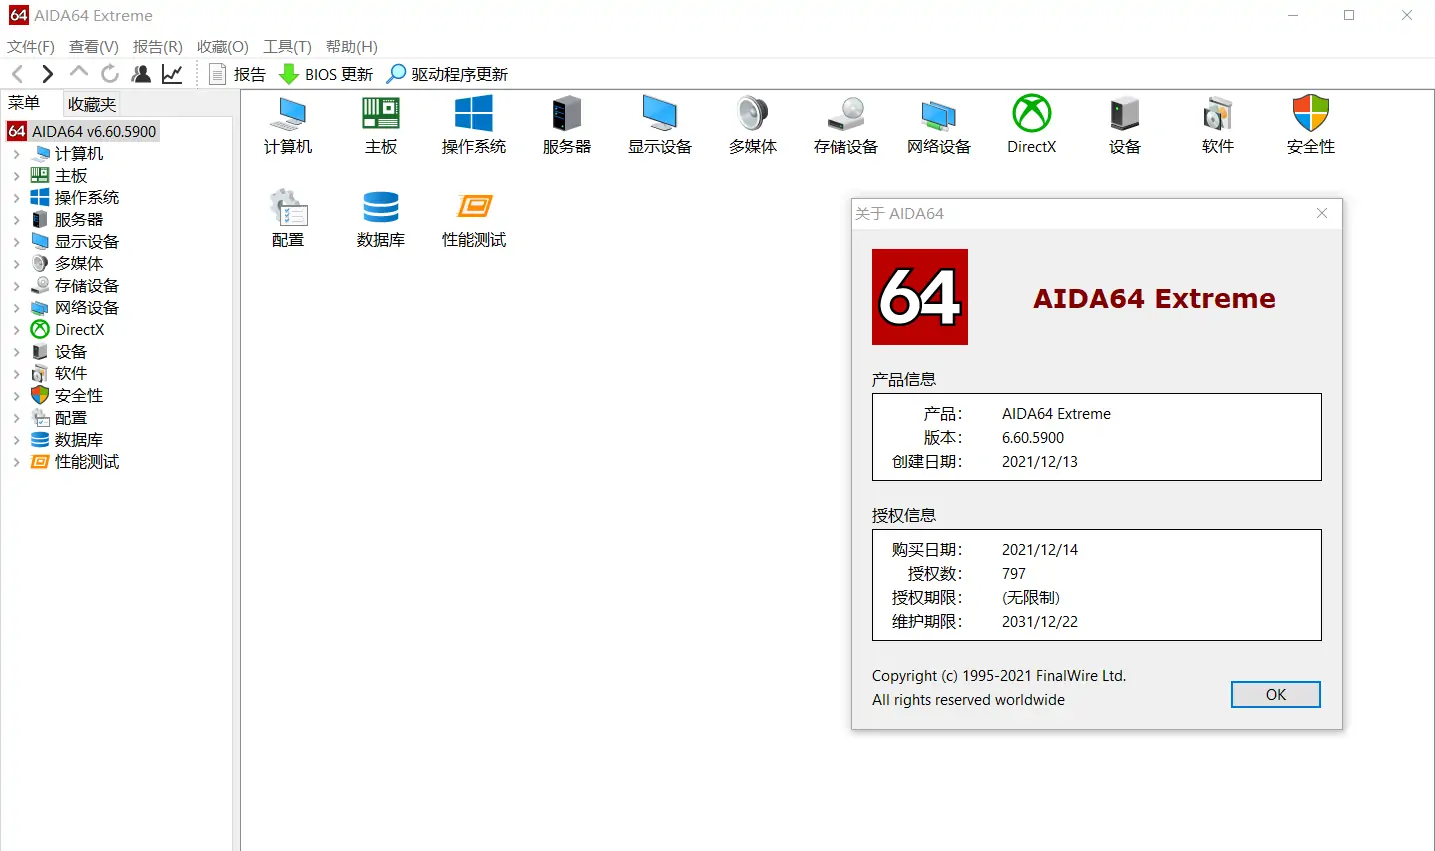
Task: Open the 操作系统 Windows icon in main pane
Action: pyautogui.click(x=474, y=126)
